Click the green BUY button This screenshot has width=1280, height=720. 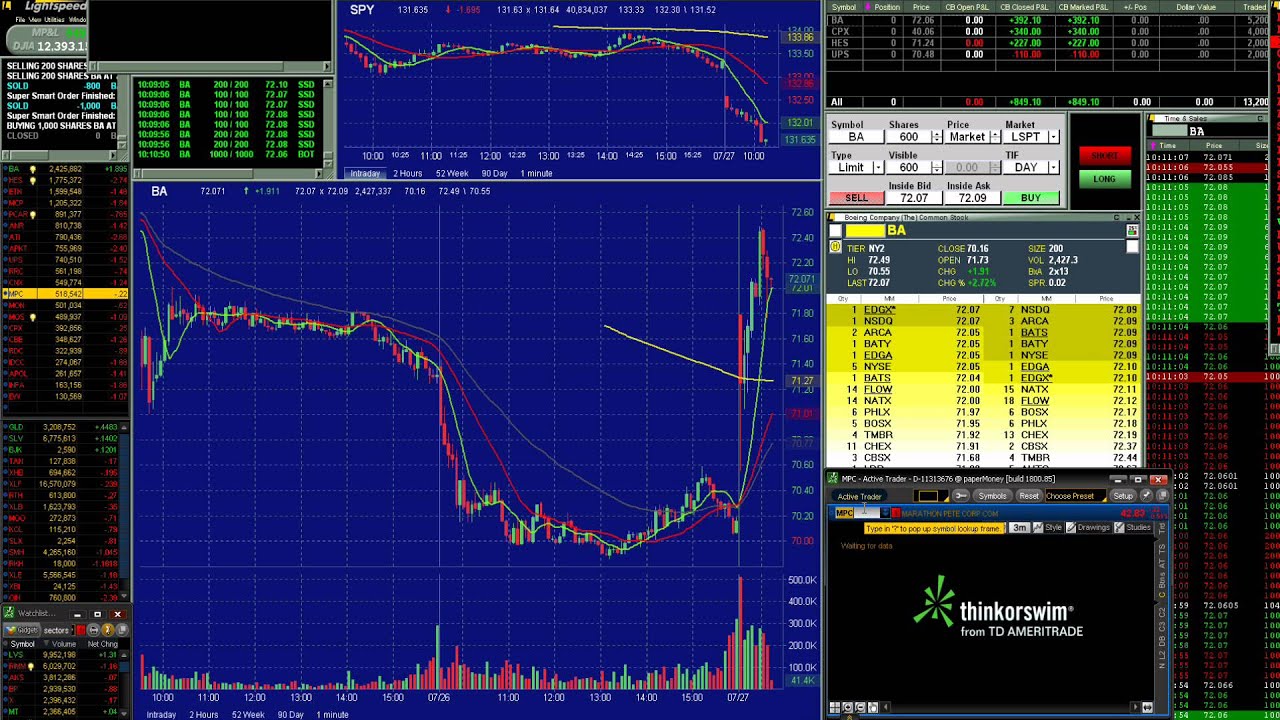click(1031, 198)
